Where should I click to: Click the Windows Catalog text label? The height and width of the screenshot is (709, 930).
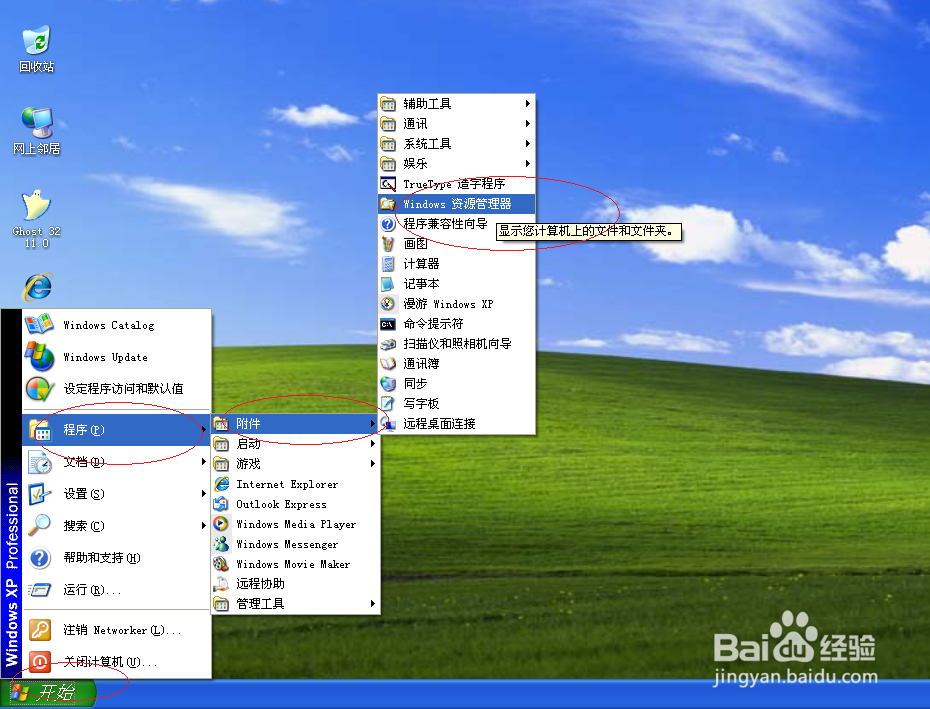coord(109,325)
